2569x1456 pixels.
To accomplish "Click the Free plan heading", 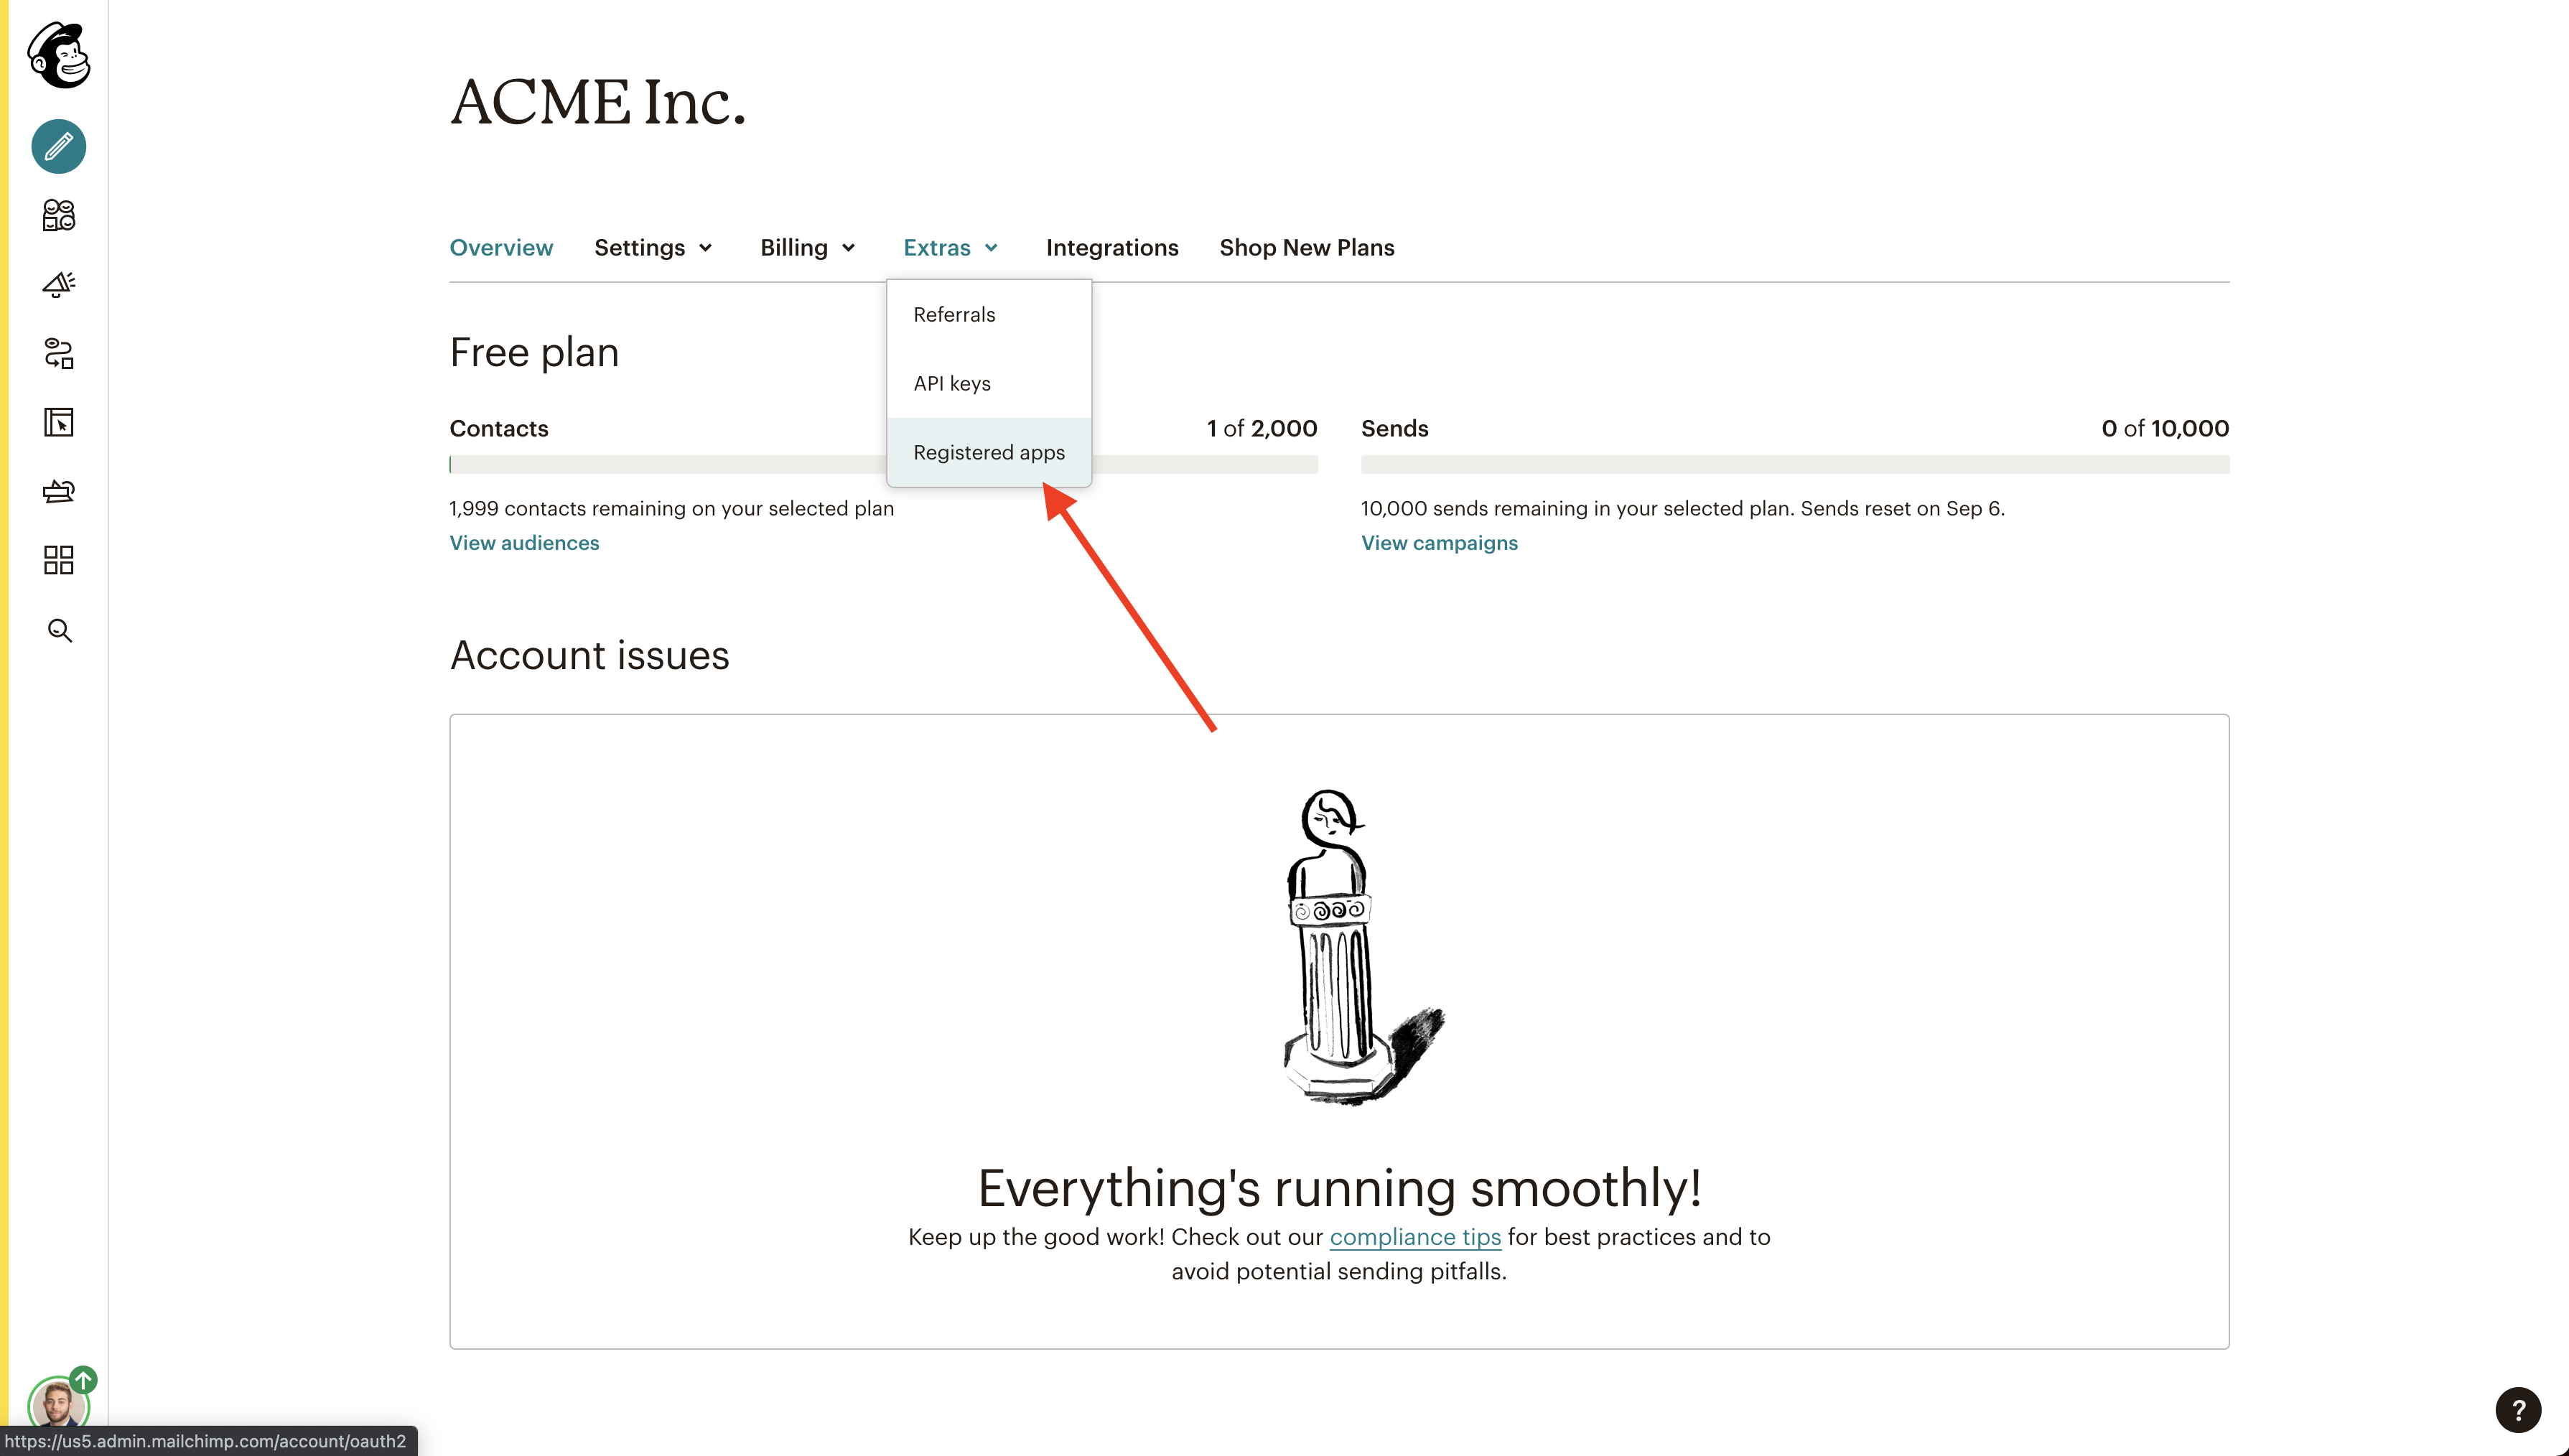I will coord(534,353).
